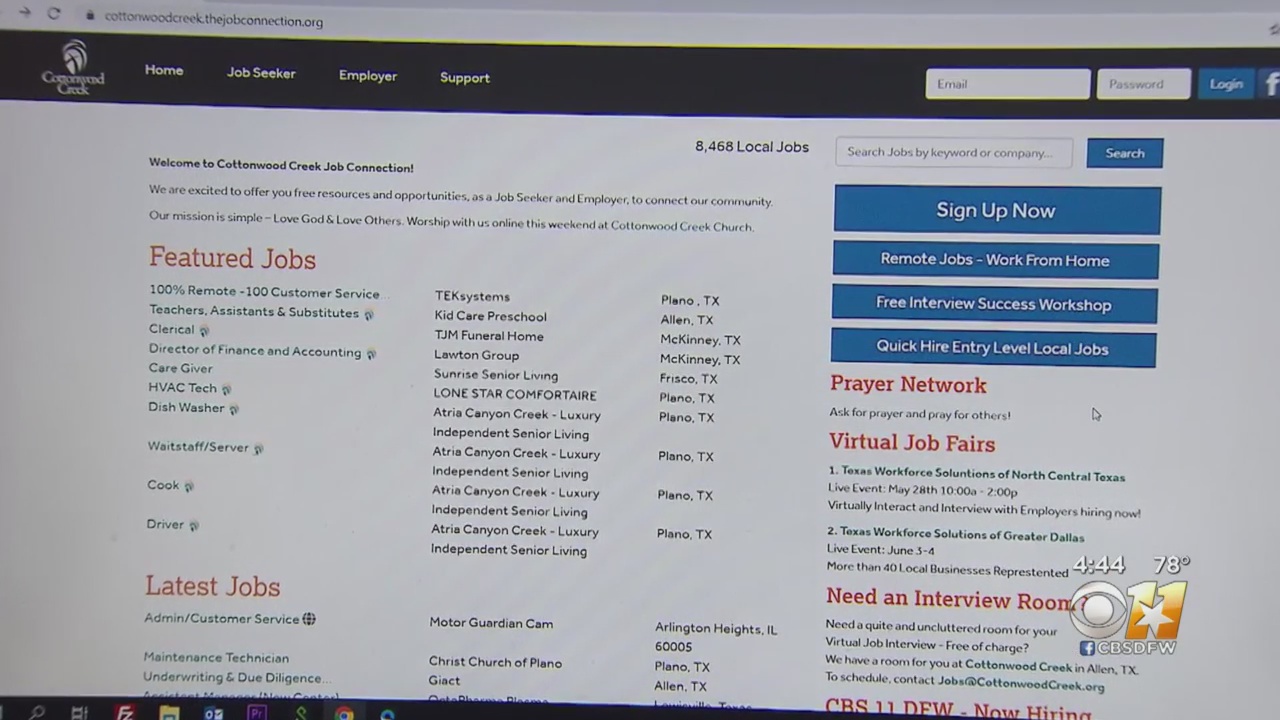Image resolution: width=1280 pixels, height=720 pixels.
Task: Click the icon next to Director of Finance and Accounting
Action: (x=371, y=353)
